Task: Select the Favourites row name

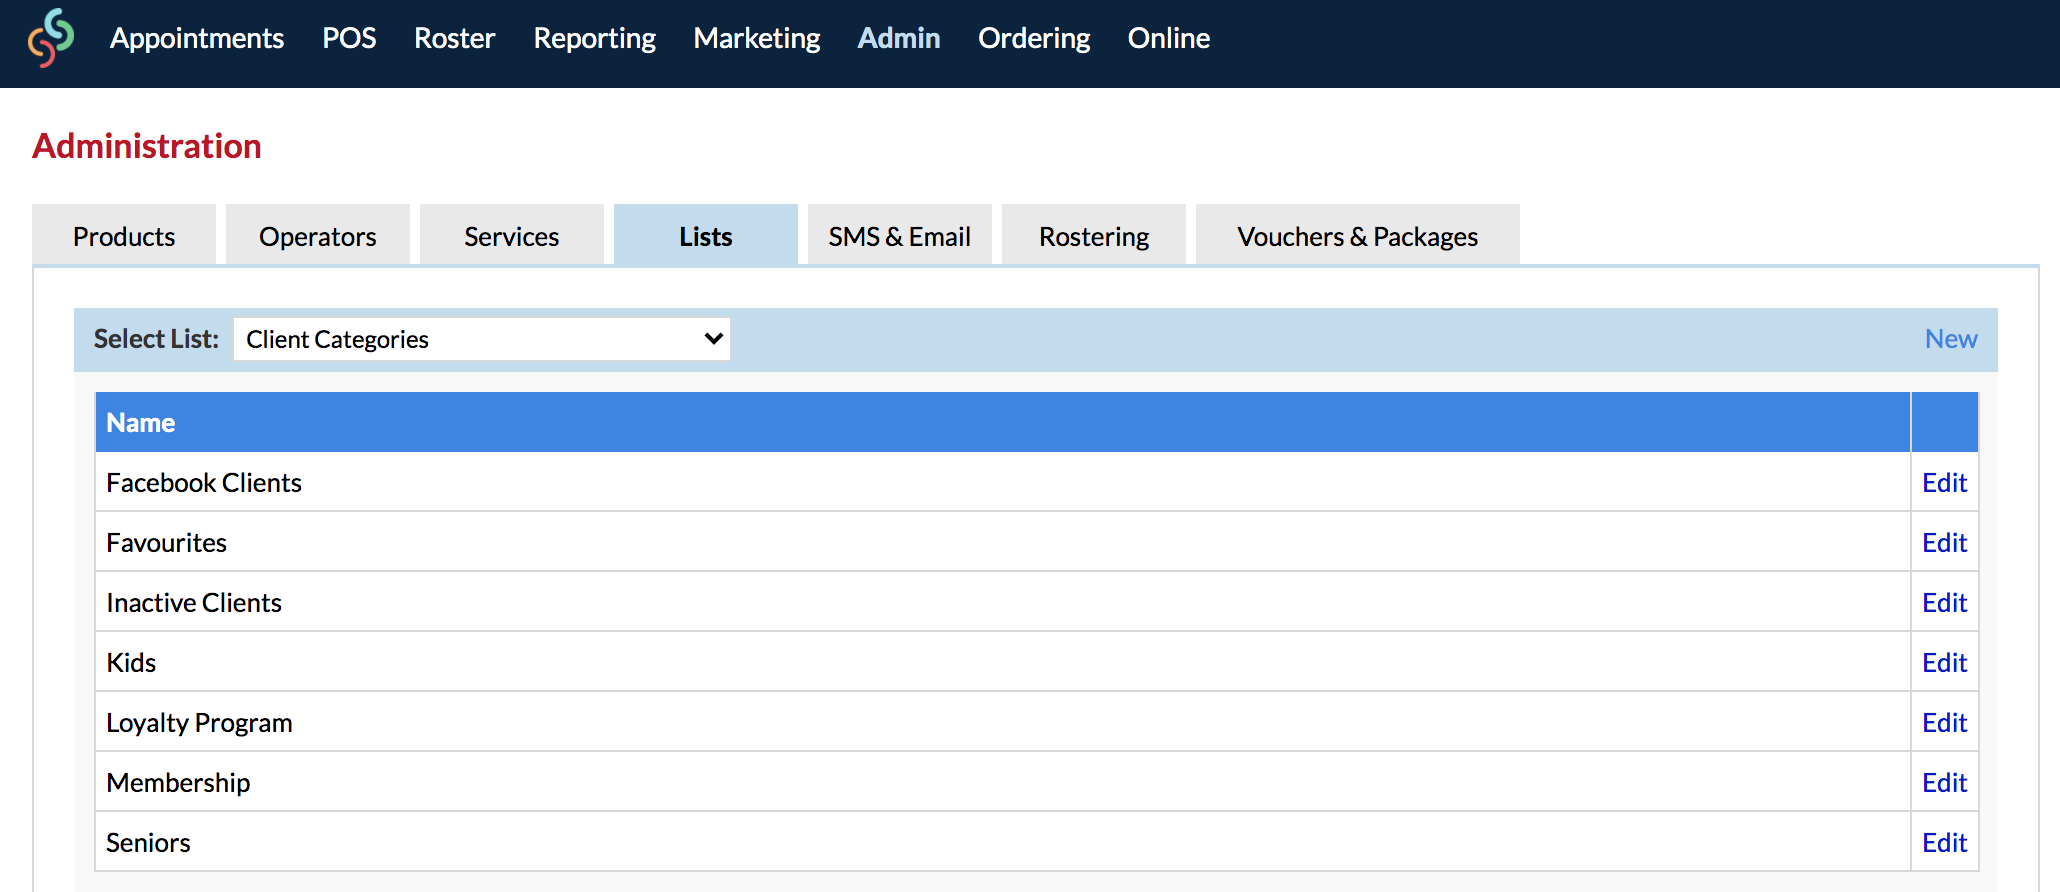Action: point(167,542)
